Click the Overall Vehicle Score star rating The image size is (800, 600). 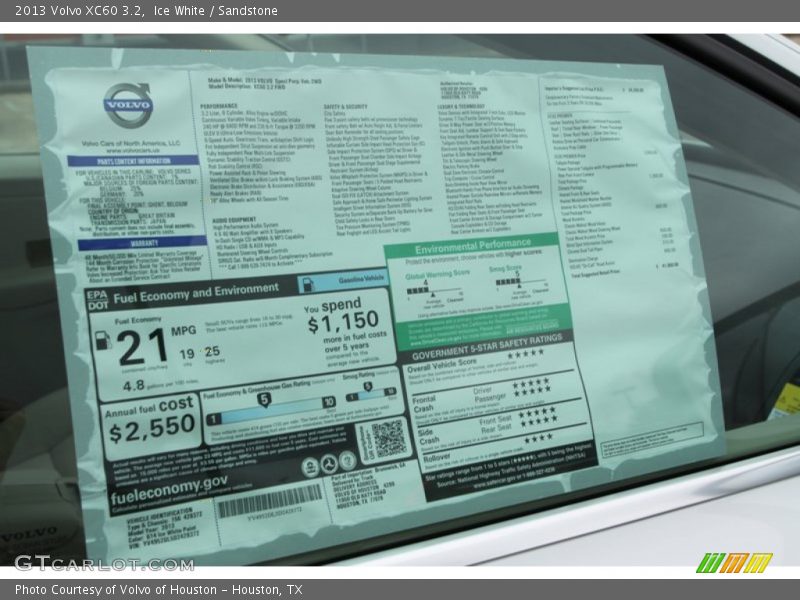point(525,353)
